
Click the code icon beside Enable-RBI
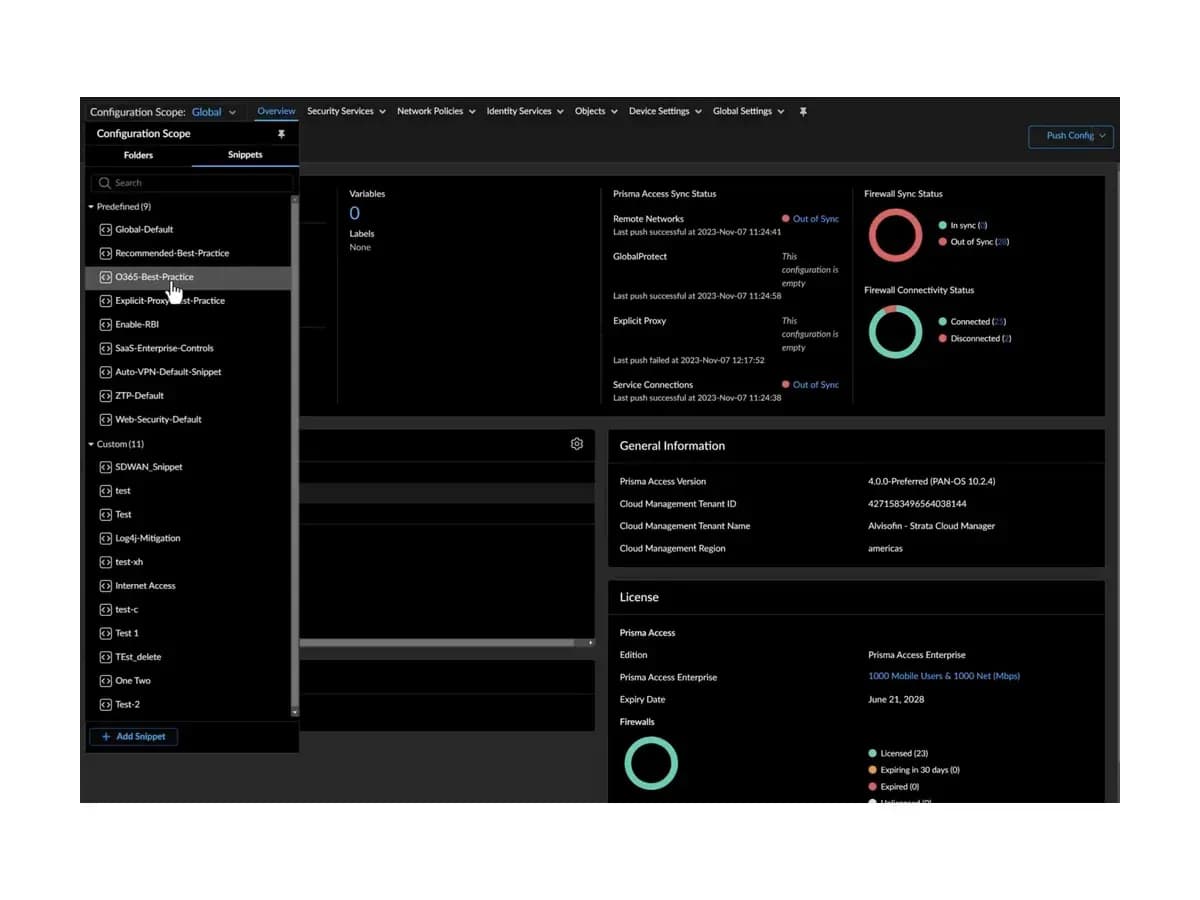[105, 324]
